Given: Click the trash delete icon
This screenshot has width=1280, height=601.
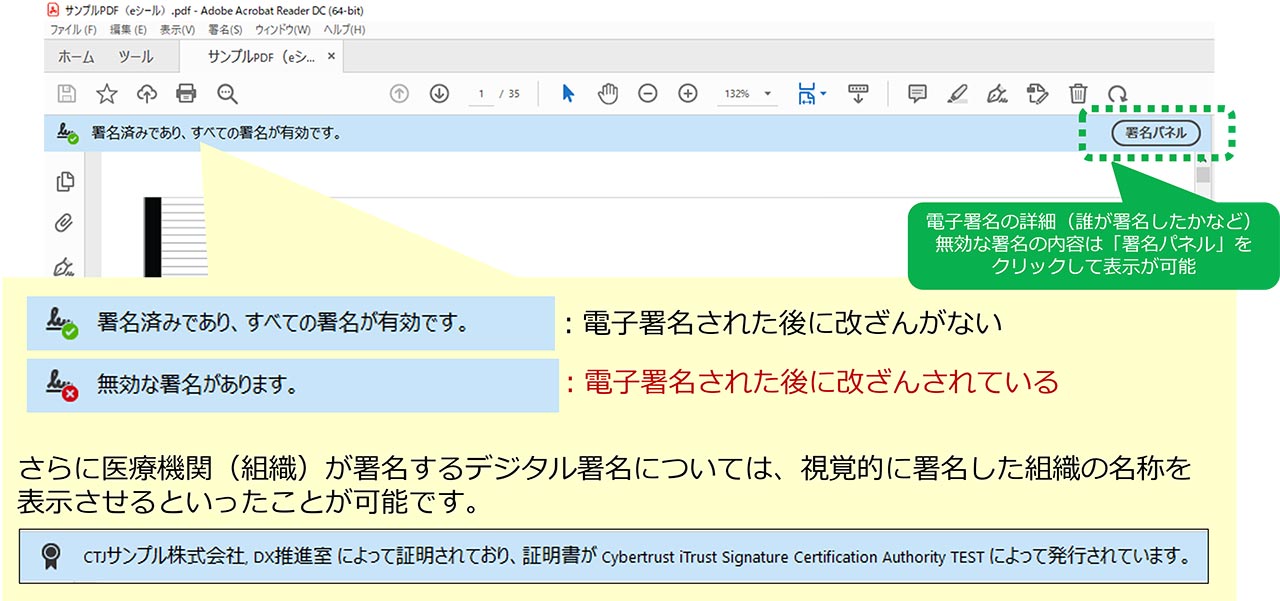Looking at the screenshot, I should tap(1078, 94).
